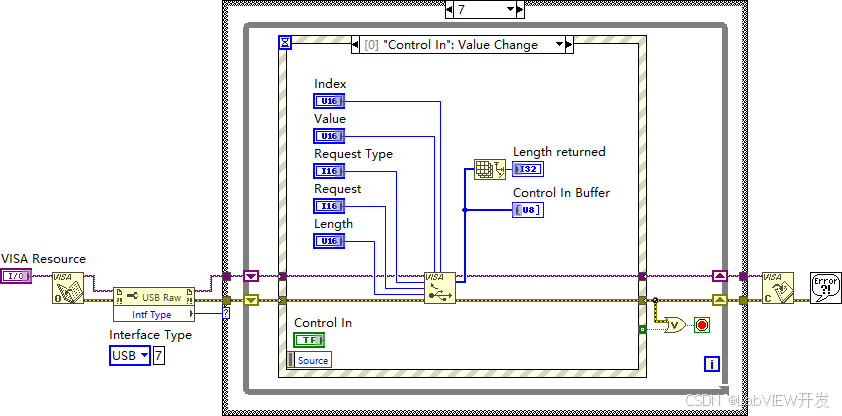Select the Or logic gate

tap(675, 325)
